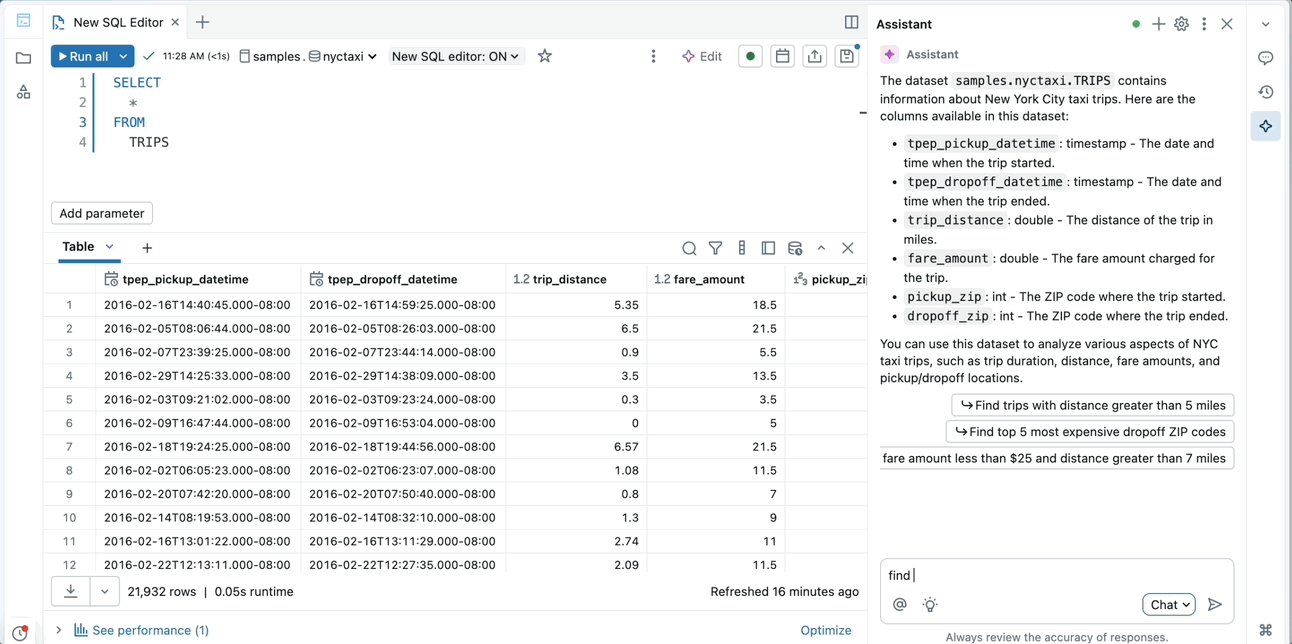Screen dimensions: 1292x644
Task: Click the Optimize link
Action: 825,630
